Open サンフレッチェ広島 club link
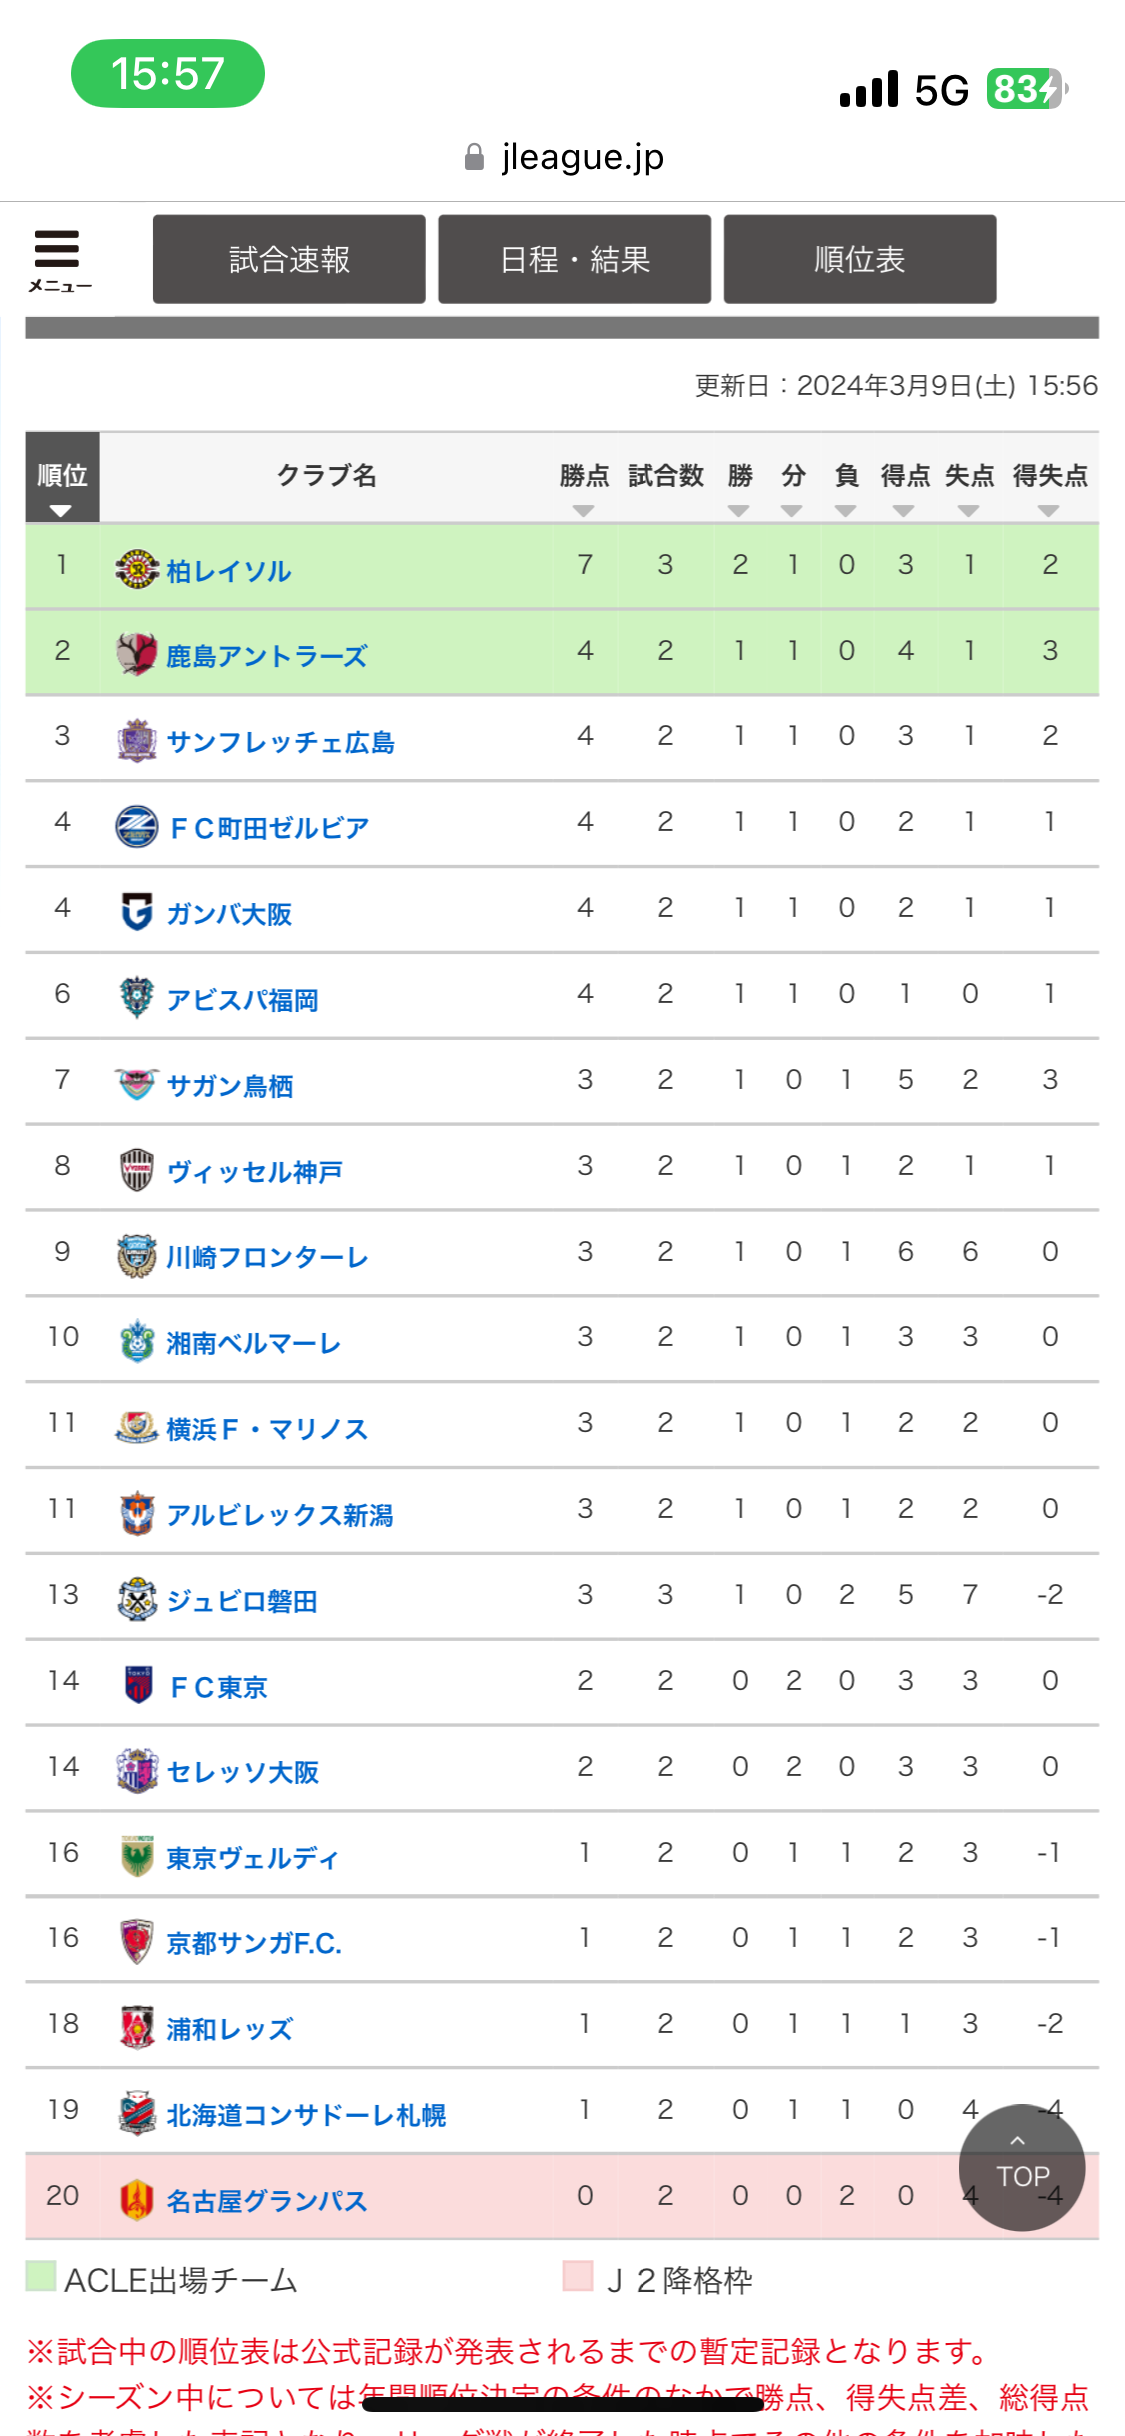The height and width of the screenshot is (2436, 1125). [x=281, y=742]
